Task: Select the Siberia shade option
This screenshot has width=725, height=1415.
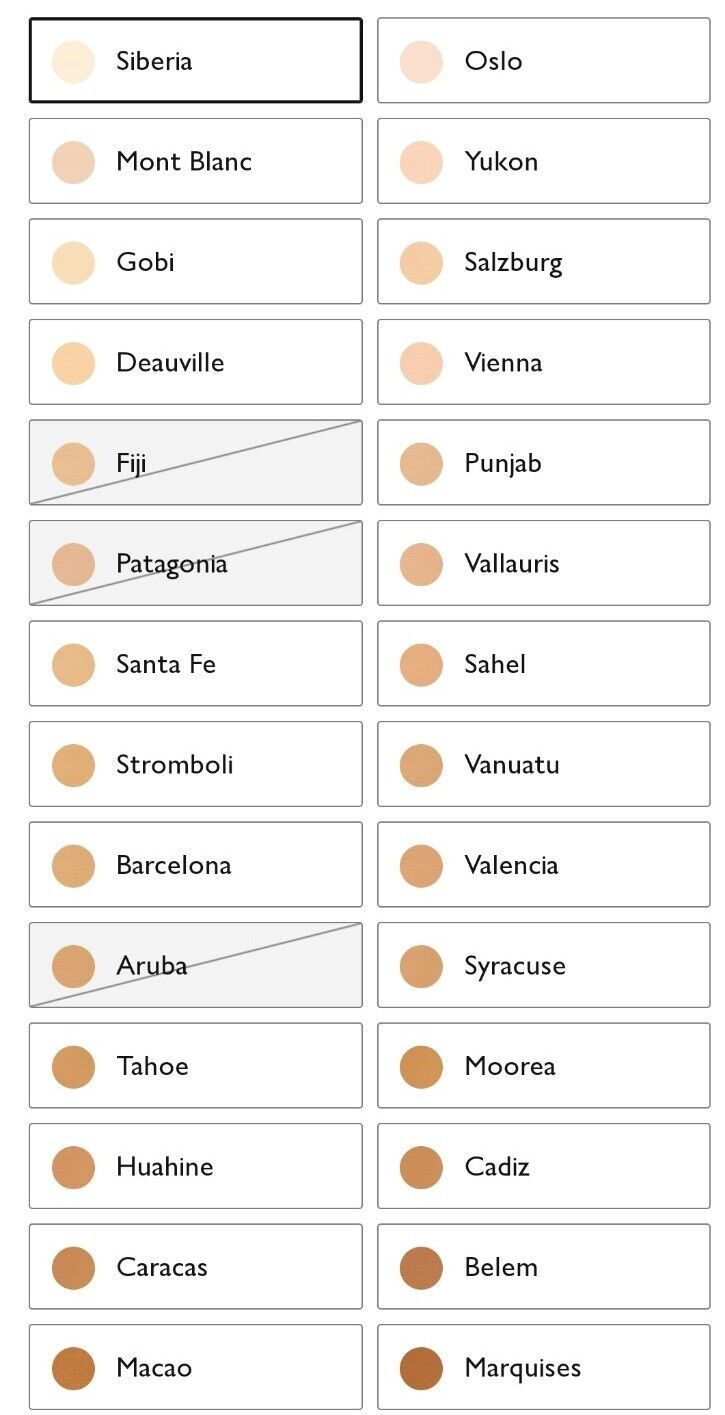Action: (195, 60)
